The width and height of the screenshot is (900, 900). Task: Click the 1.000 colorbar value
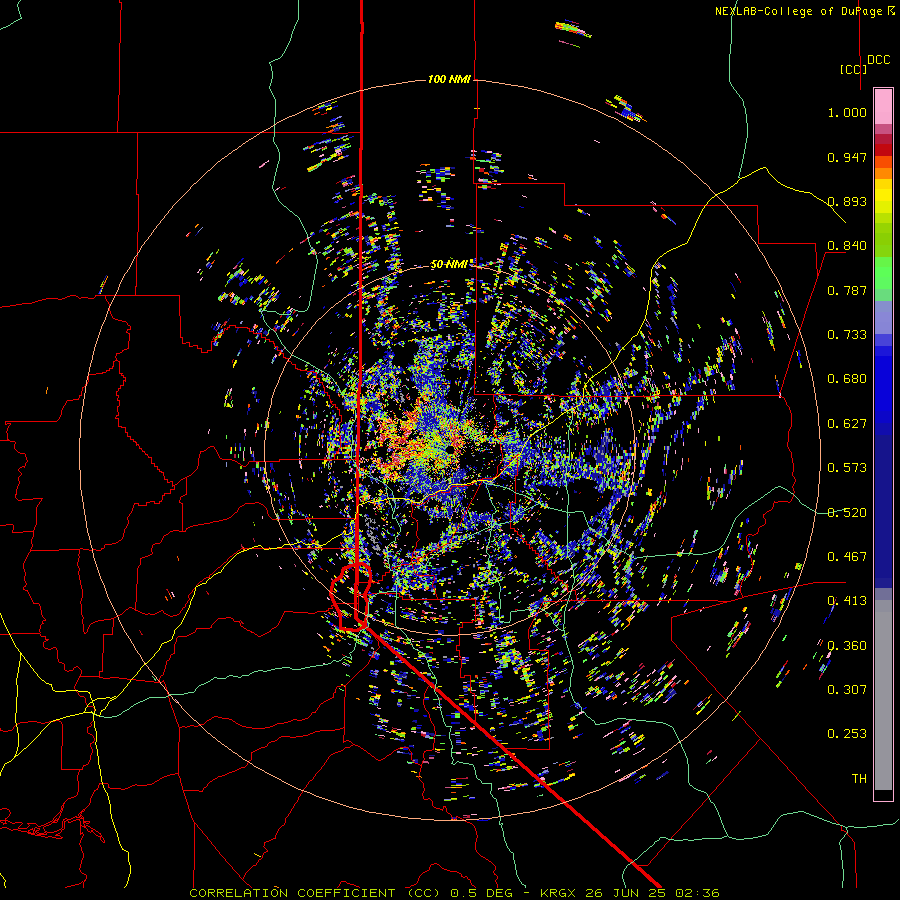847,112
